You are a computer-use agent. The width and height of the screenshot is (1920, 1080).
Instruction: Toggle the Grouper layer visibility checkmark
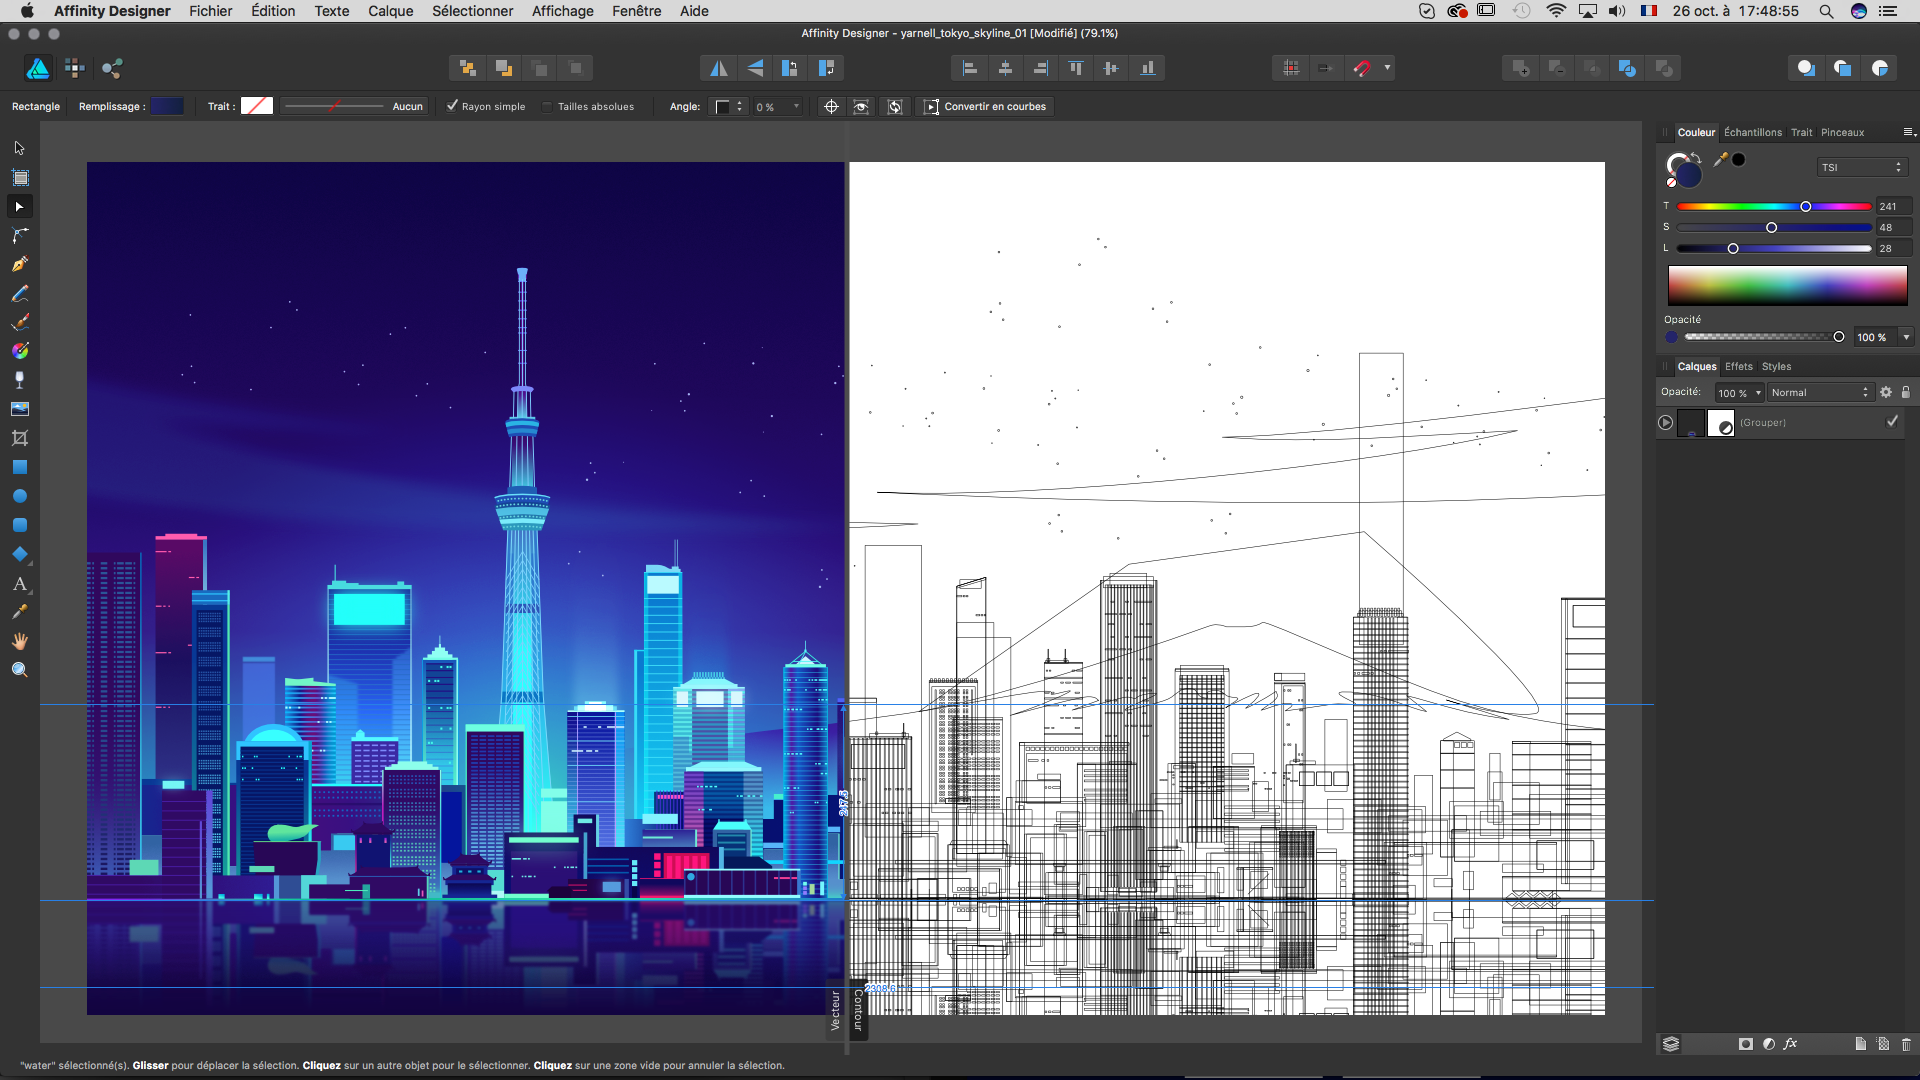[1892, 422]
